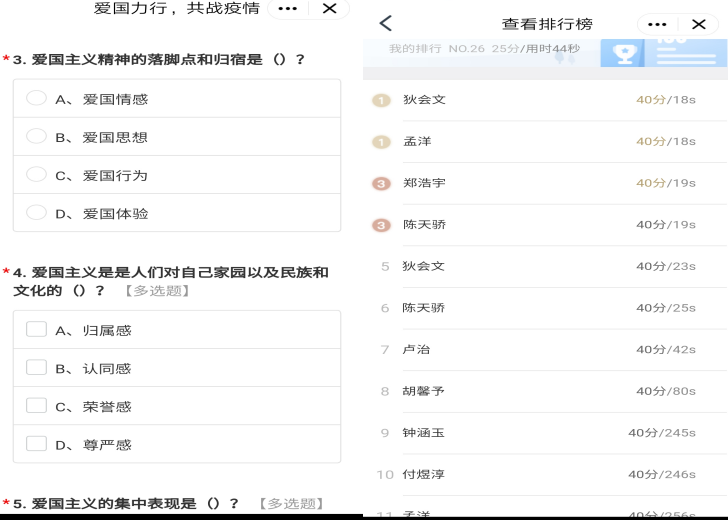The height and width of the screenshot is (520, 728).
Task: Tick the C 荣誉感 checkbox
Action: [36, 406]
